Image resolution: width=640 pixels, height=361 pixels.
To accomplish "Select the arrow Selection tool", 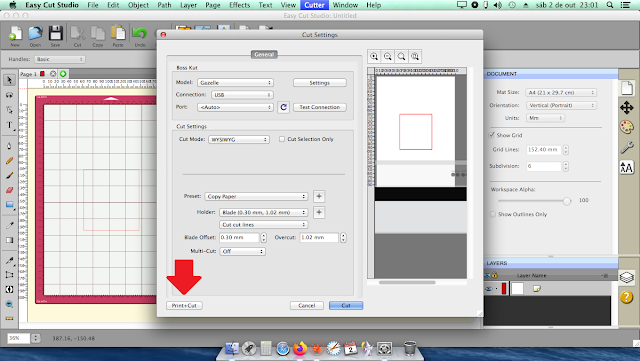I will [9, 80].
